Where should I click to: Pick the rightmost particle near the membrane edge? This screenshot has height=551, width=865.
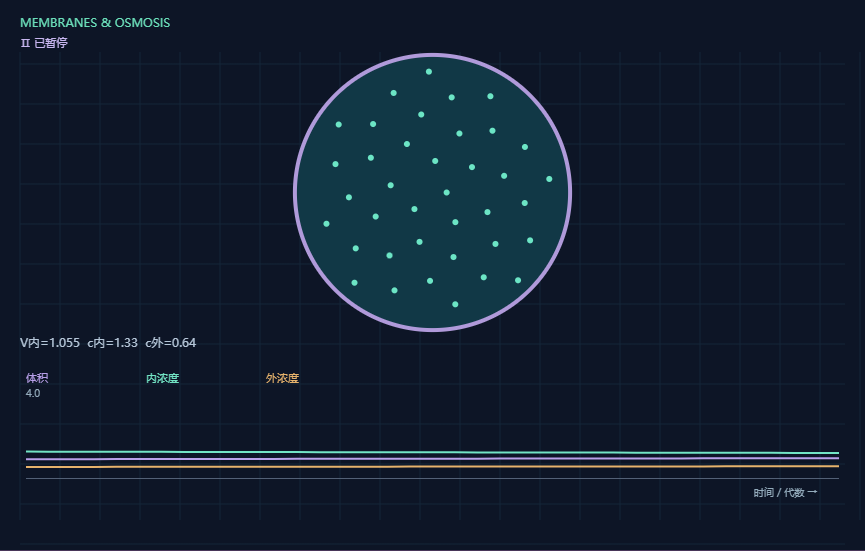pos(549,179)
